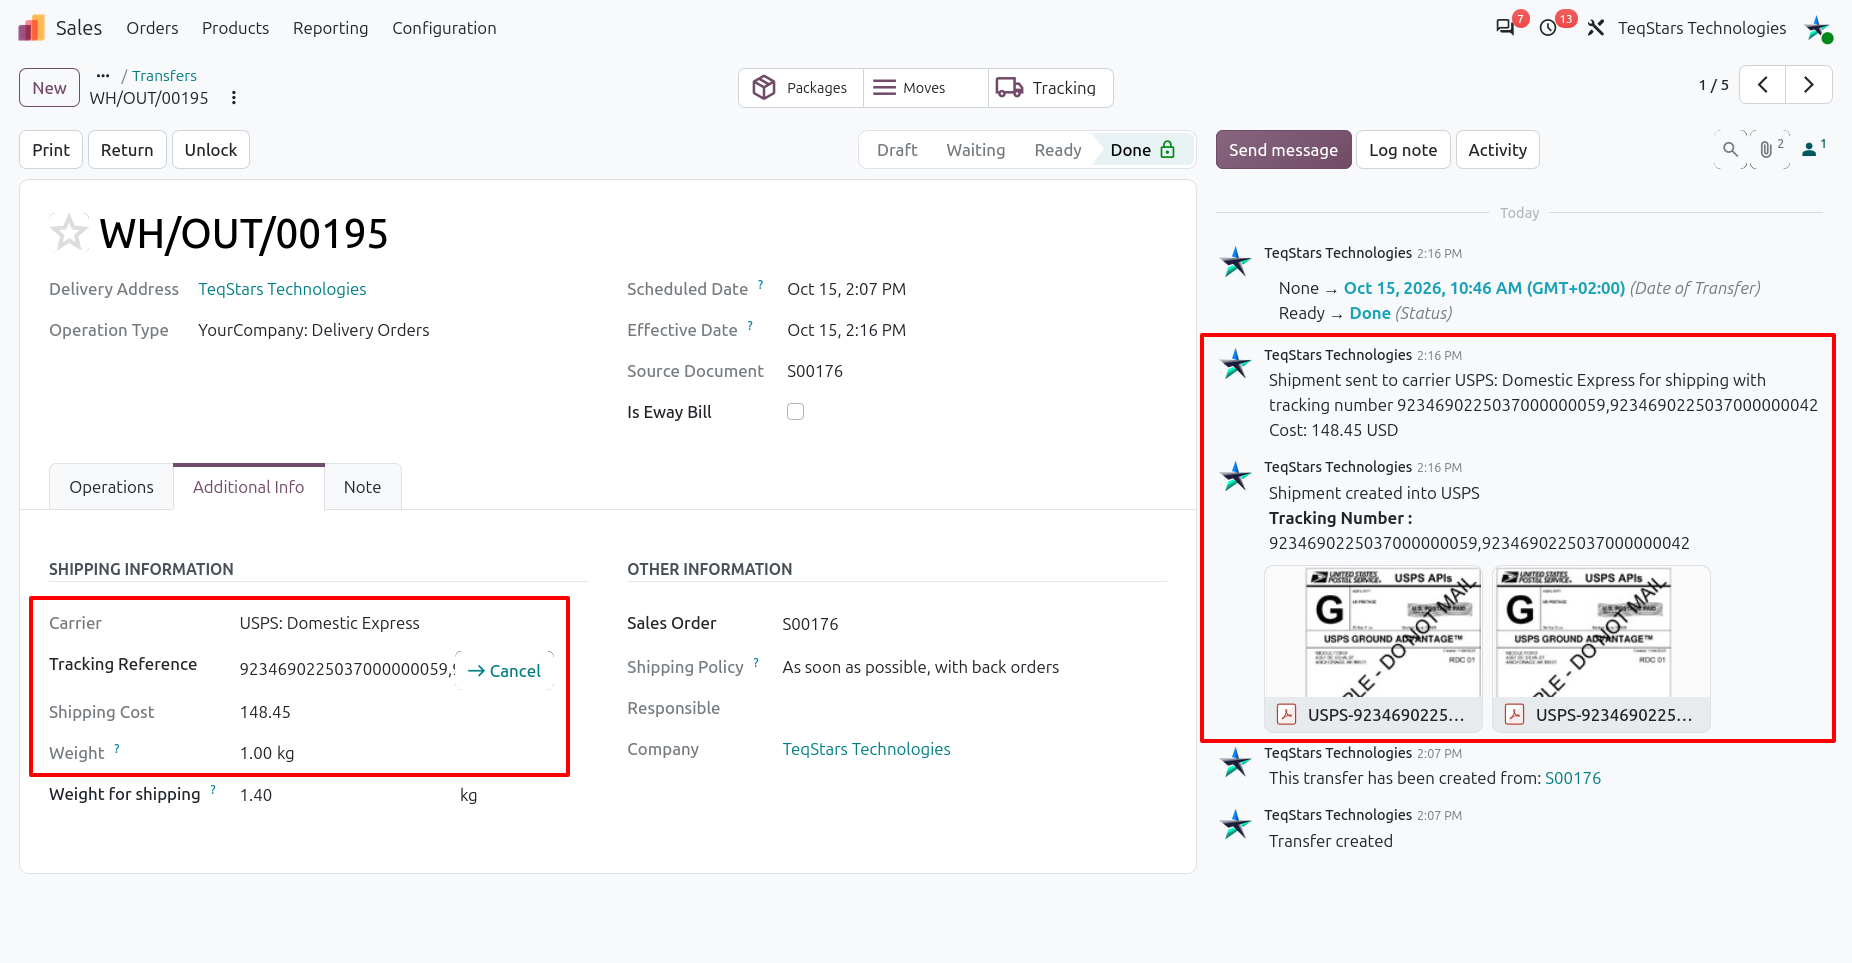Click the Print button
Screen dimensions: 1852x963
[x=51, y=150]
